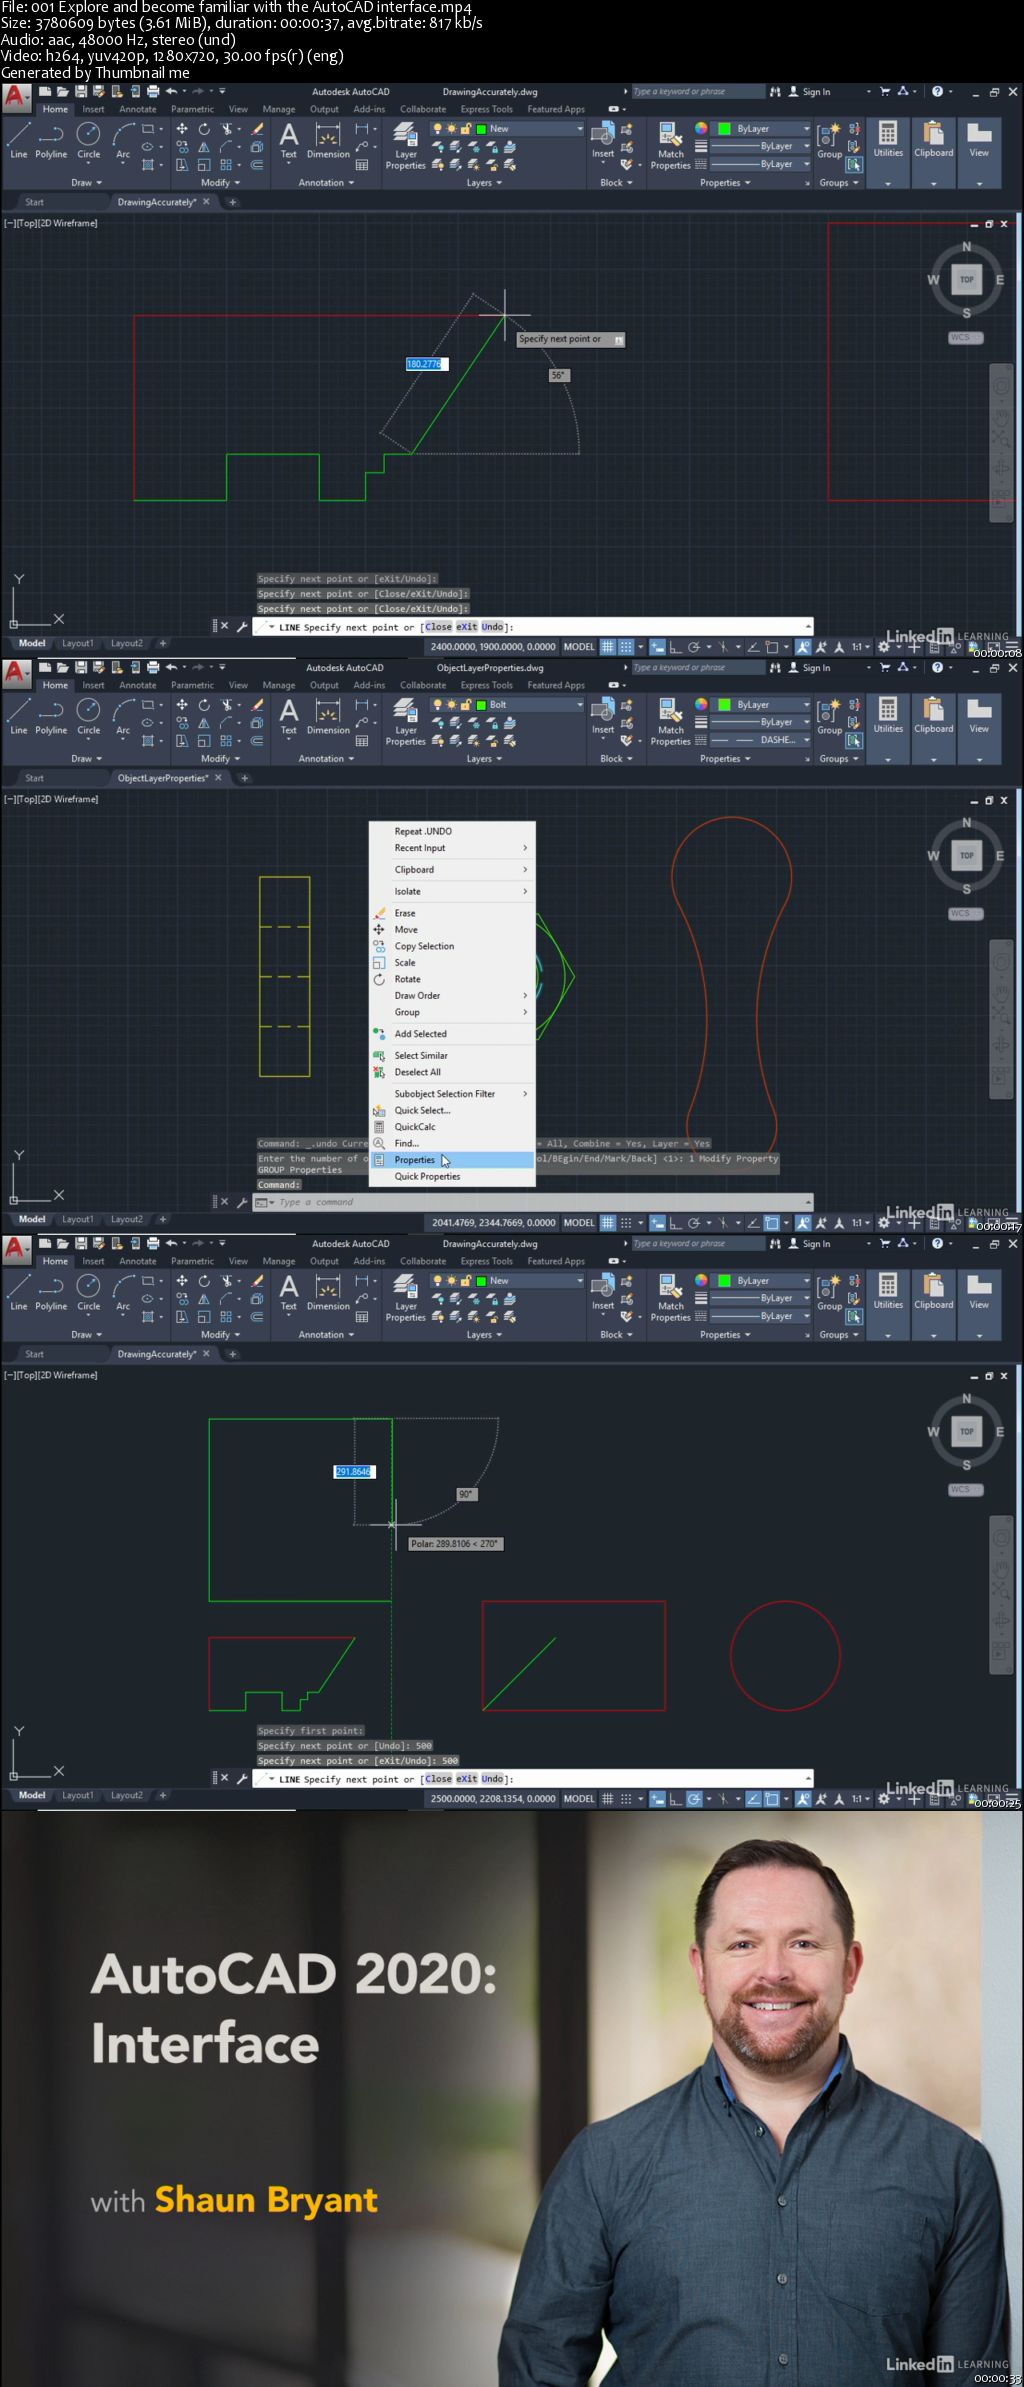Click the keyword search box in first screenshot
This screenshot has width=1024, height=2387.
coord(696,91)
